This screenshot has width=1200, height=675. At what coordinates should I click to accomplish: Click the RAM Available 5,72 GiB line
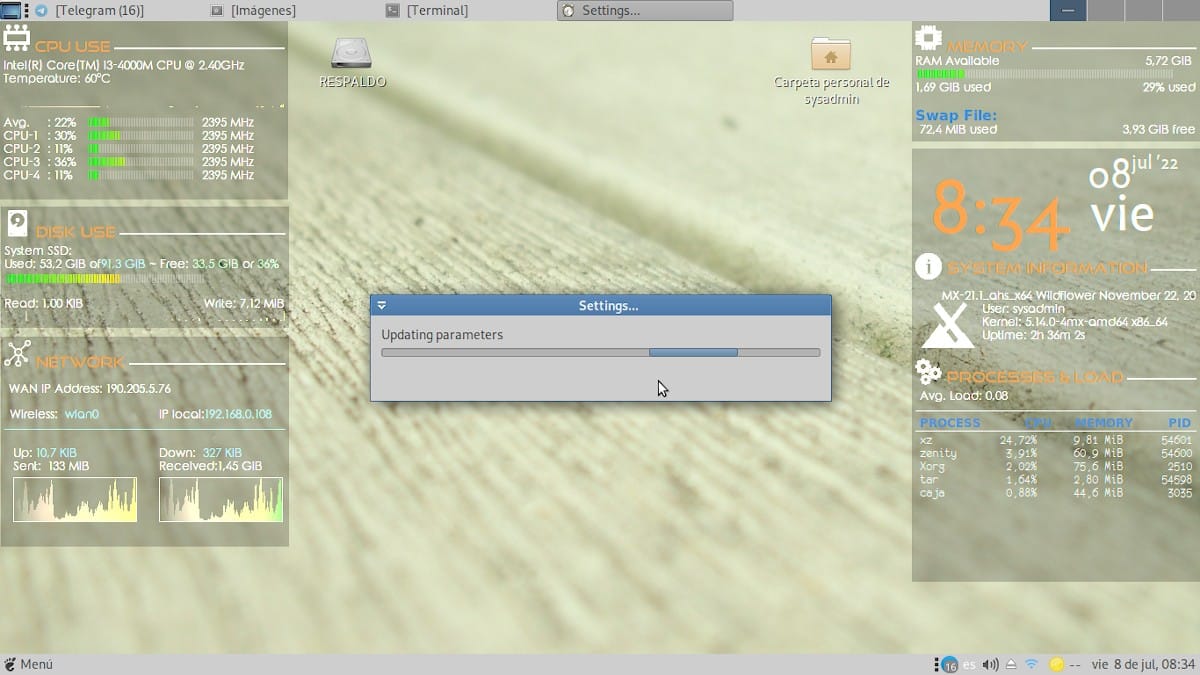(1055, 61)
